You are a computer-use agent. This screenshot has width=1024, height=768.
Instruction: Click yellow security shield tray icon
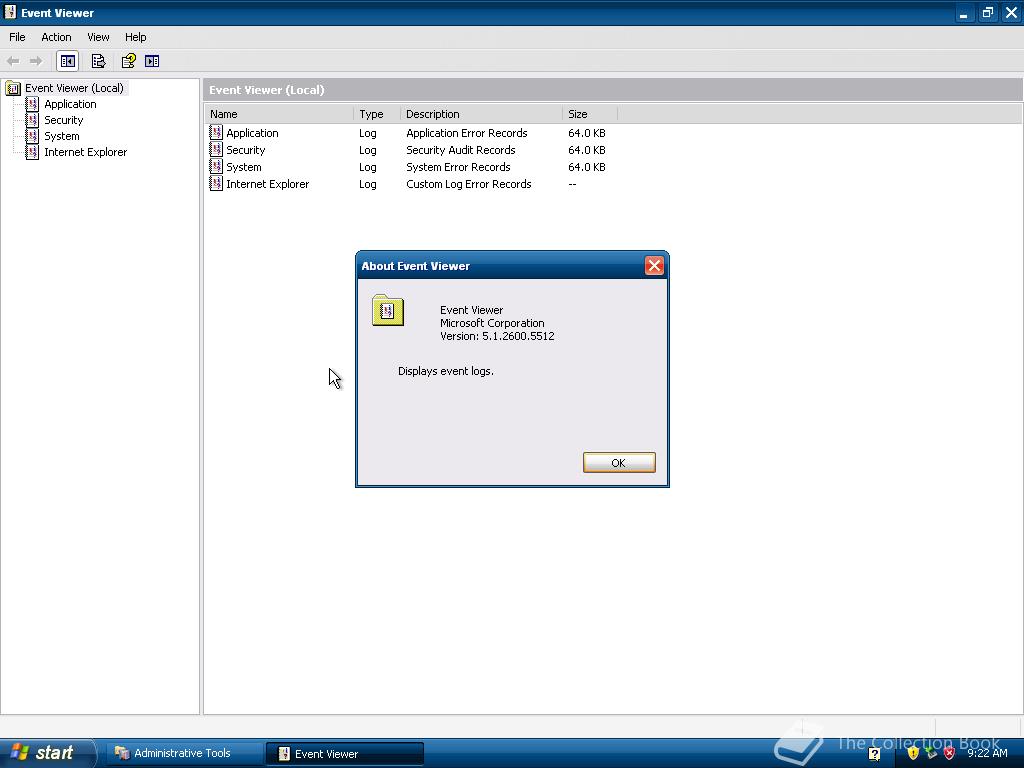click(x=912, y=753)
